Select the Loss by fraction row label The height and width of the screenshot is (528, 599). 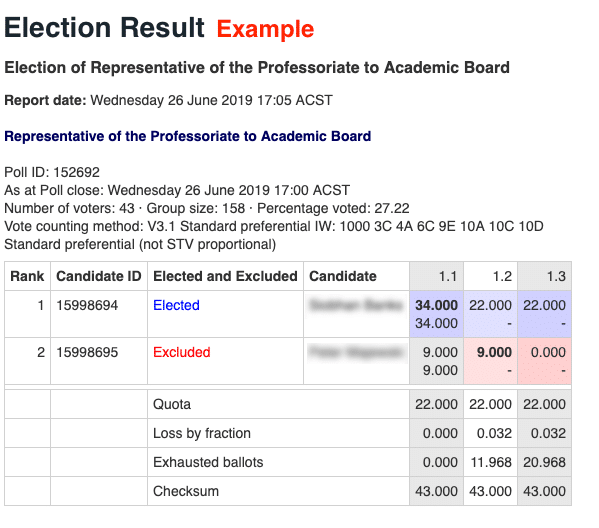(202, 433)
